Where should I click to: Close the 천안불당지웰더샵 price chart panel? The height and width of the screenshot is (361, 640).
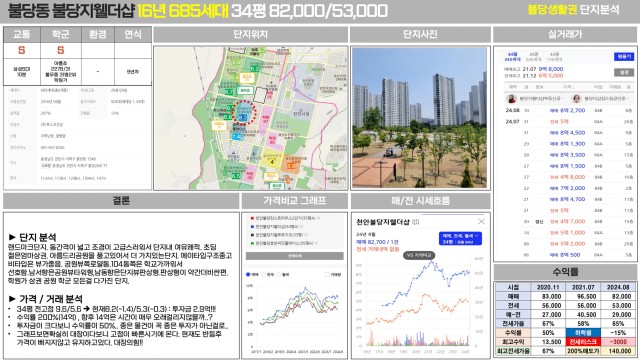tap(482, 221)
